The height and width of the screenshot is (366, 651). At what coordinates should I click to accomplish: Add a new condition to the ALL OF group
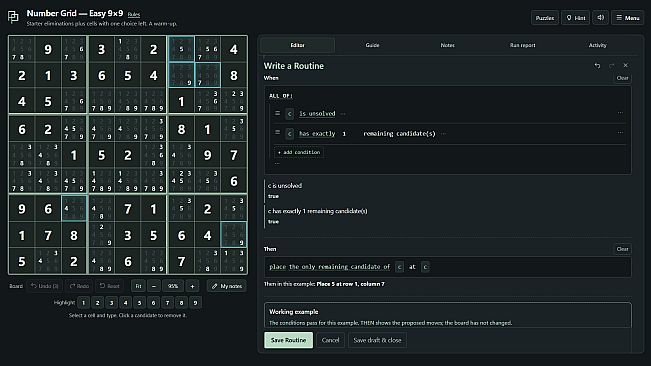[299, 152]
